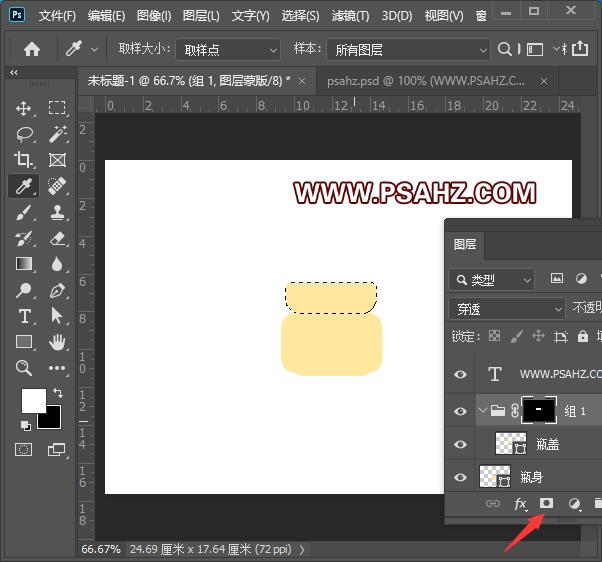Screen dimensions: 602x562
Task: Collapse the 组 1 group arrow
Action: click(482, 410)
